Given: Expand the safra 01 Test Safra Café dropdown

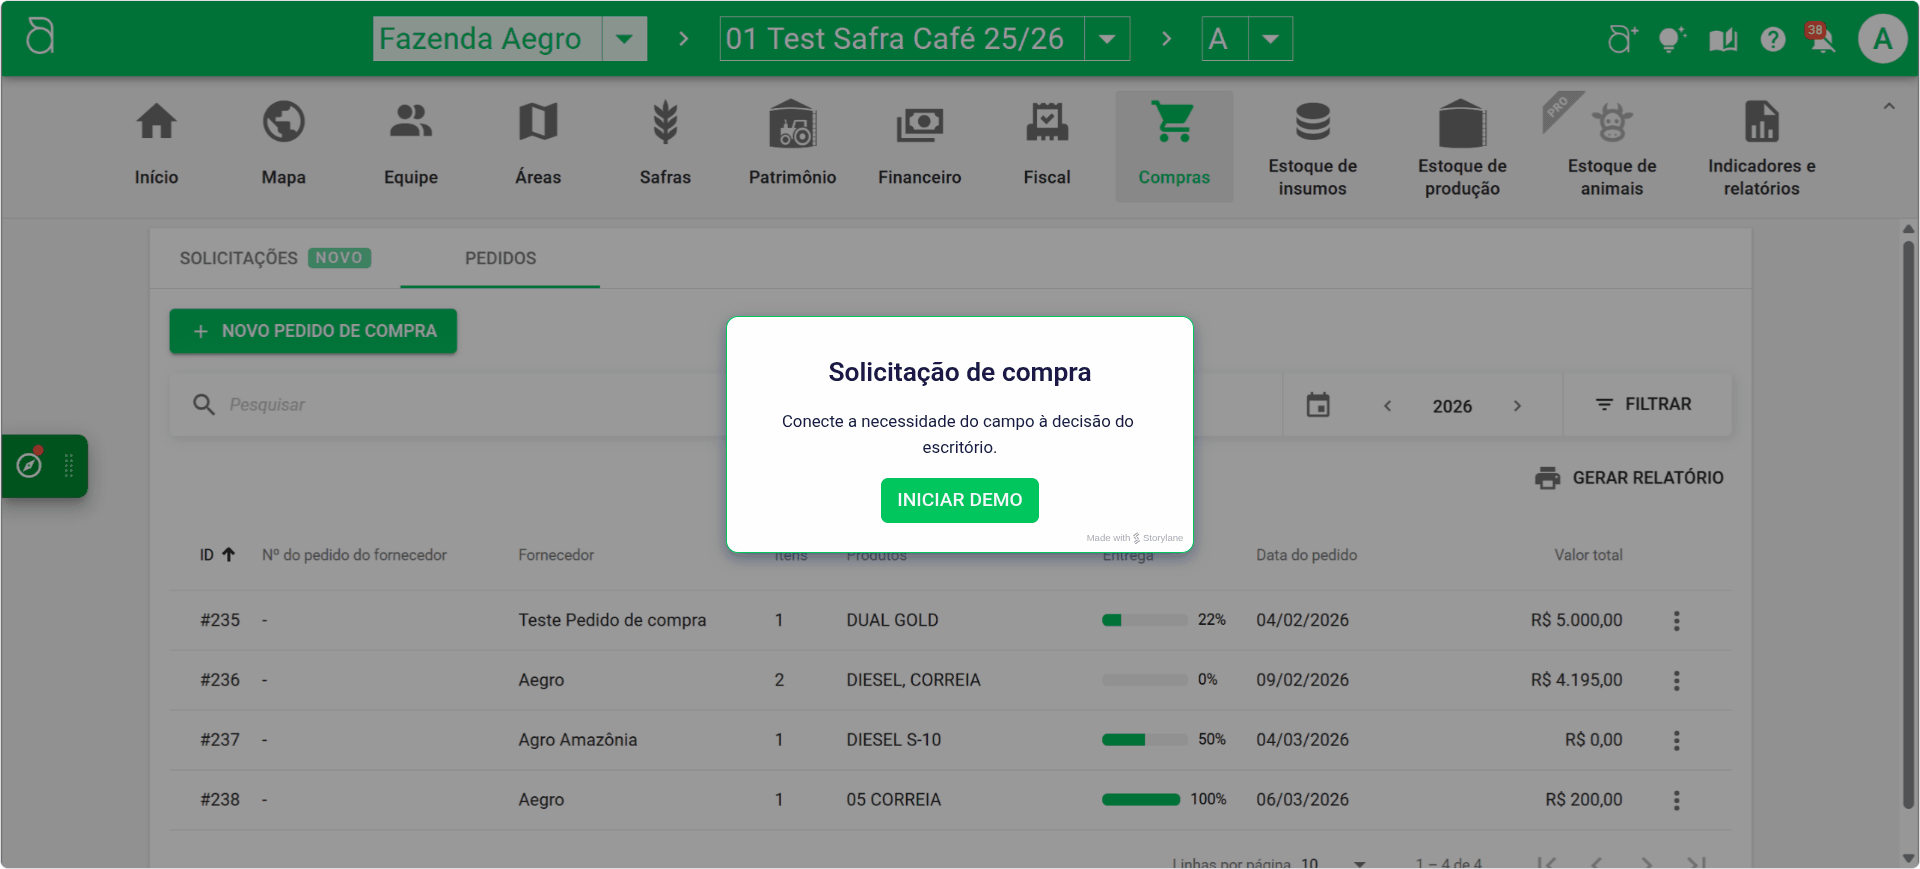Looking at the screenshot, I should pos(1107,39).
